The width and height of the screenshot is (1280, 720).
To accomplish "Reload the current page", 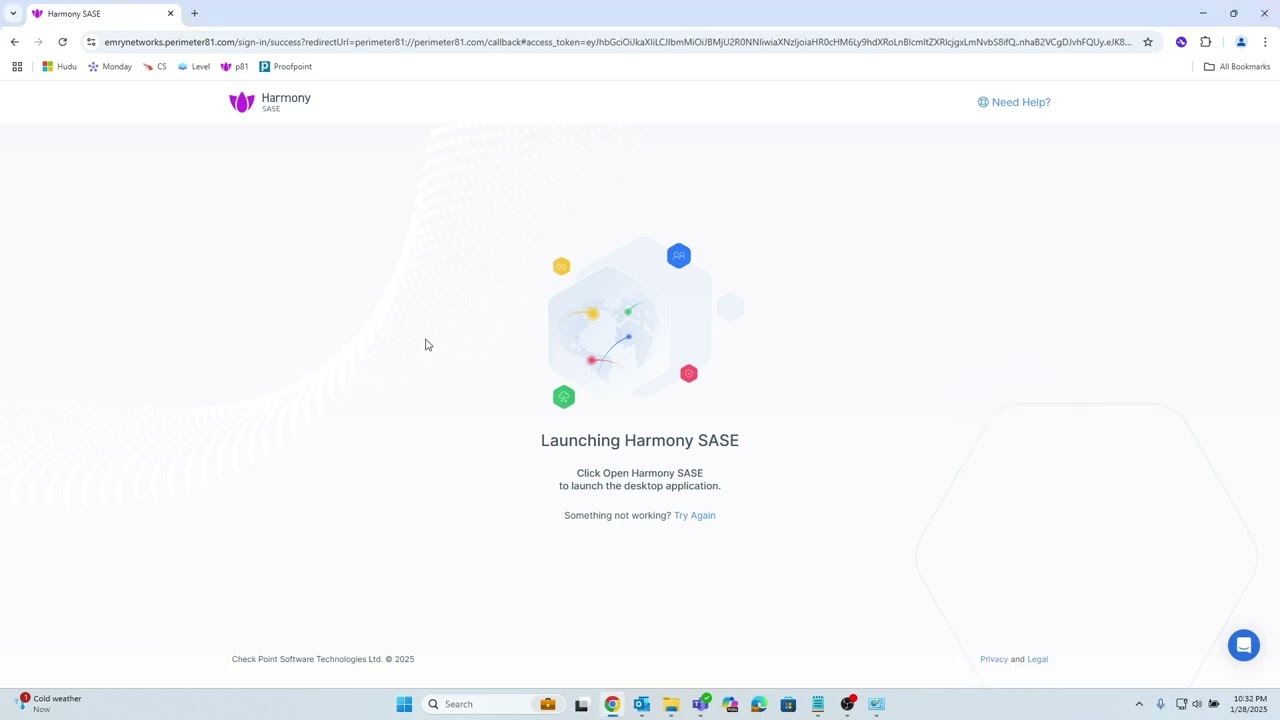I will [63, 42].
